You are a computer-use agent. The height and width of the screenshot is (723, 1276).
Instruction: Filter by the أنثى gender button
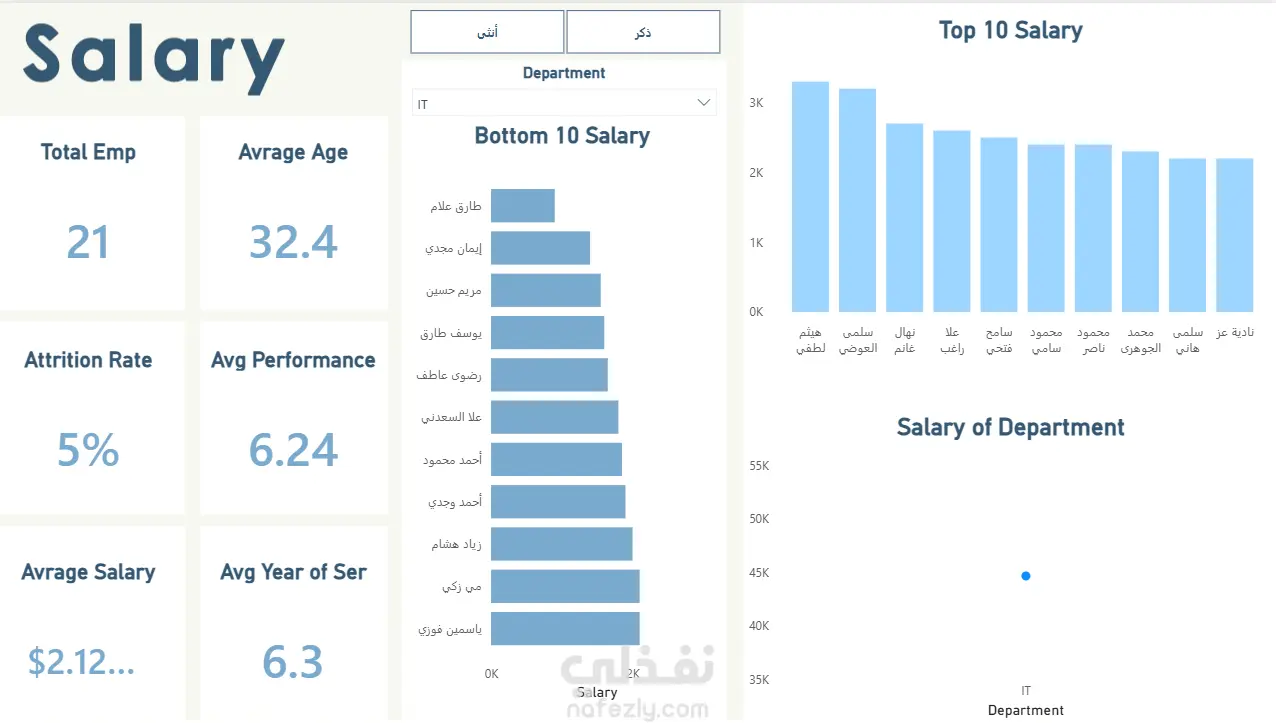[487, 32]
